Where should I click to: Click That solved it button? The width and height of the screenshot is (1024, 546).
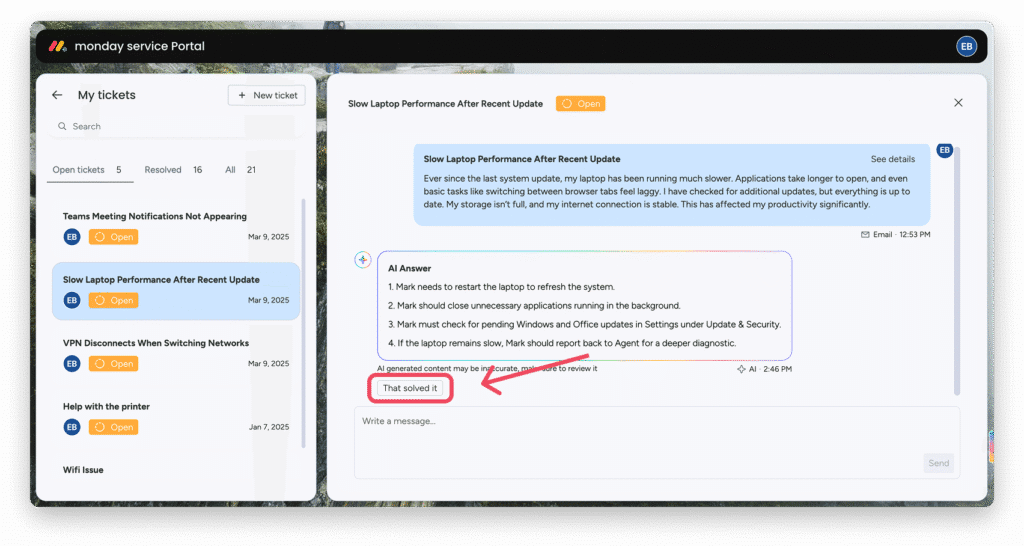[410, 388]
